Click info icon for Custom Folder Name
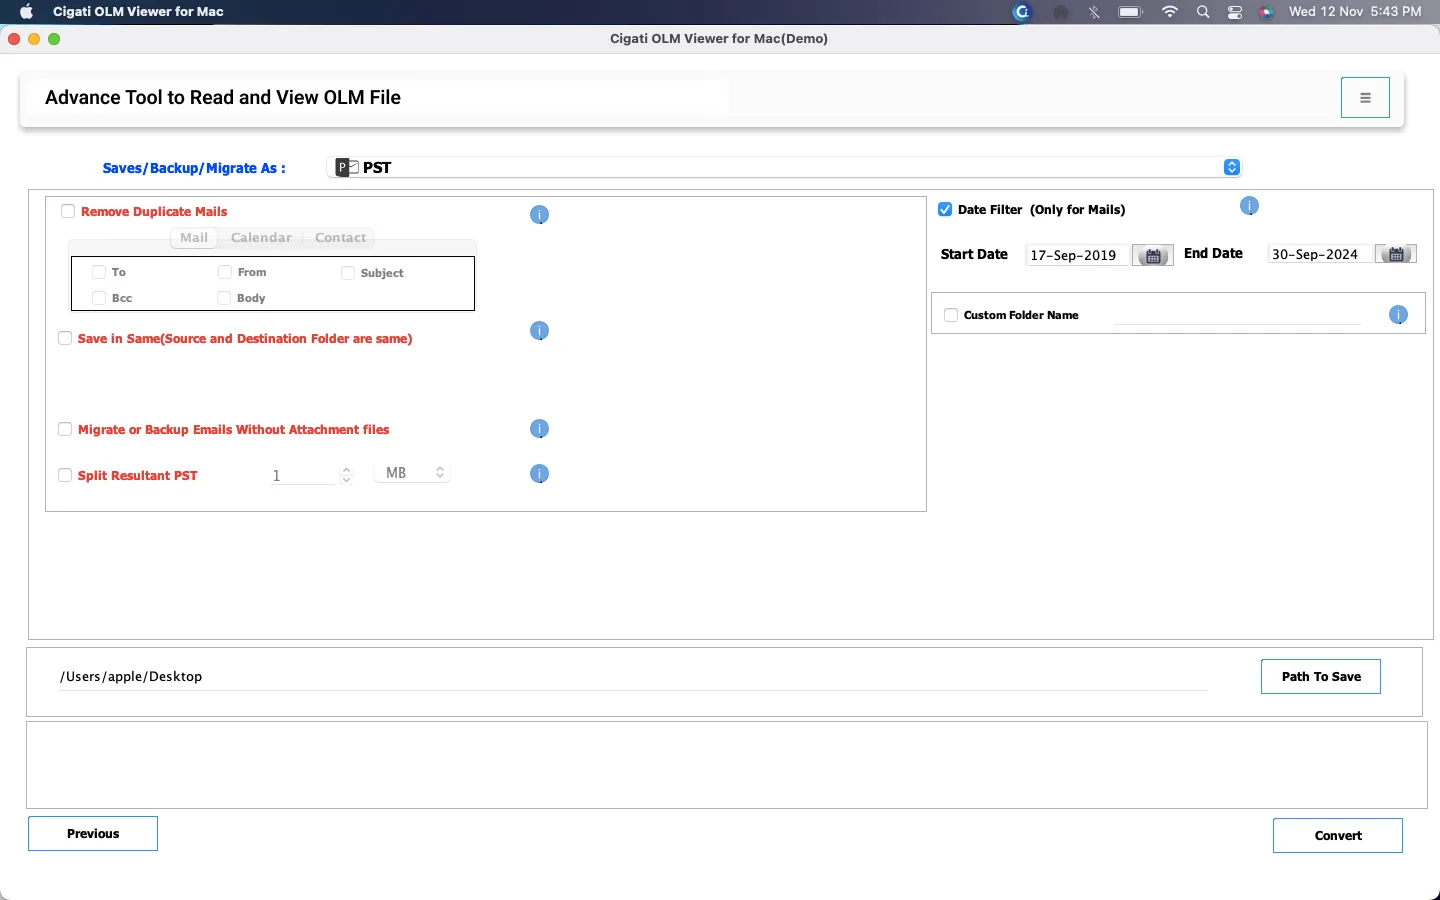 pos(1398,315)
